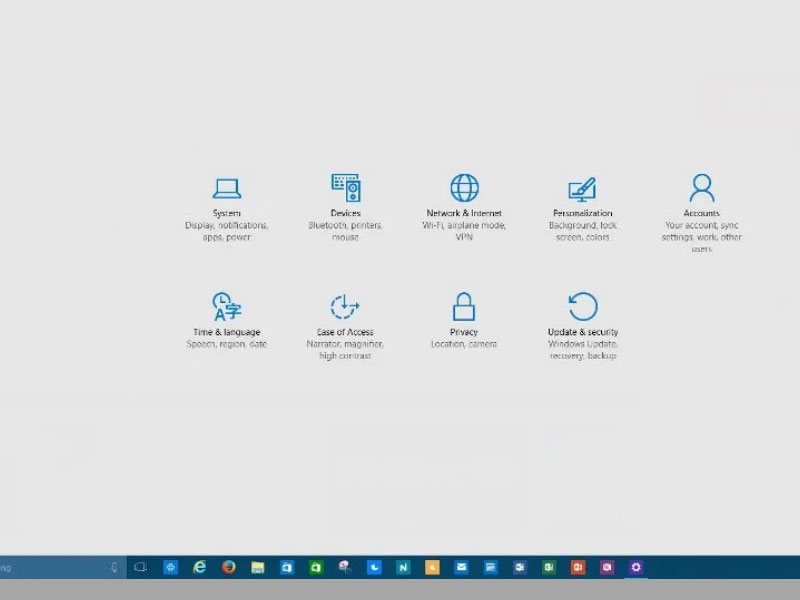Open PowerPoint from the taskbar

tap(578, 567)
